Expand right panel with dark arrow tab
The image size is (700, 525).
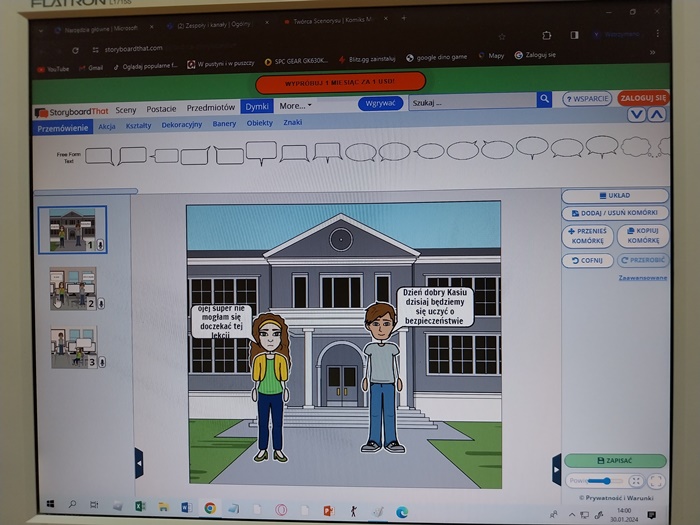tap(556, 470)
